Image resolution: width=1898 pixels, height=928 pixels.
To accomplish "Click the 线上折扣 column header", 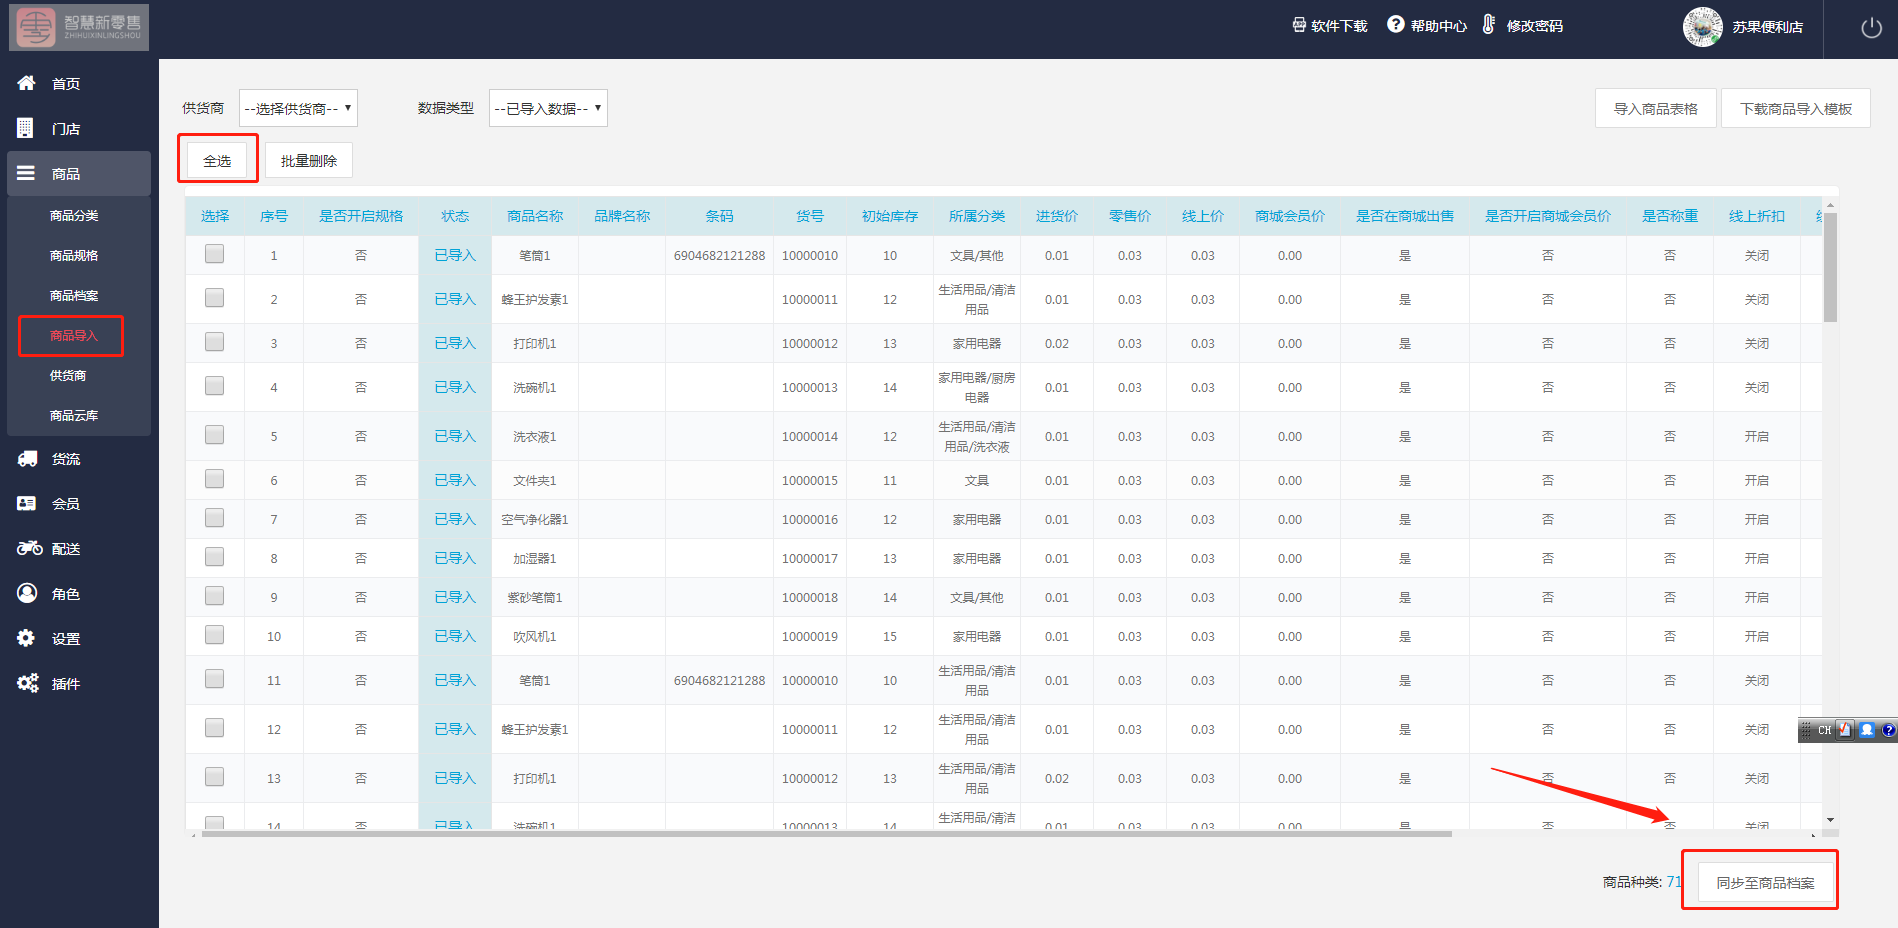I will click(x=1757, y=216).
